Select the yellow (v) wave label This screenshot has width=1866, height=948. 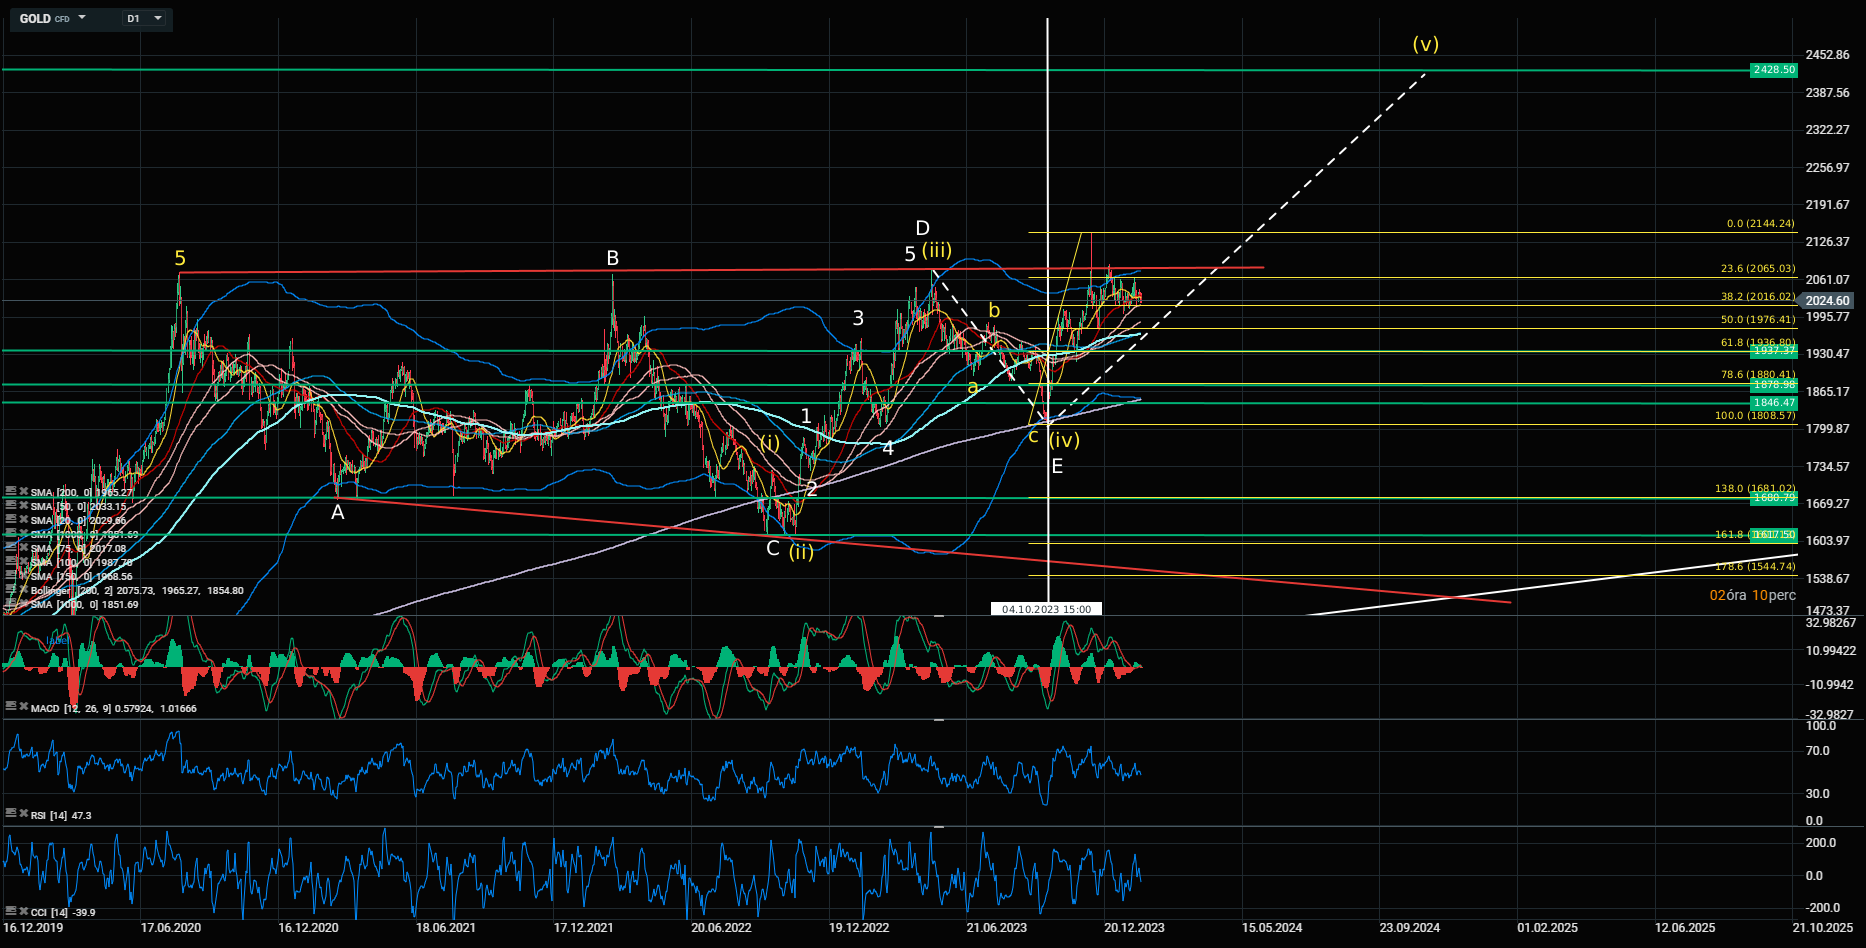1425,44
